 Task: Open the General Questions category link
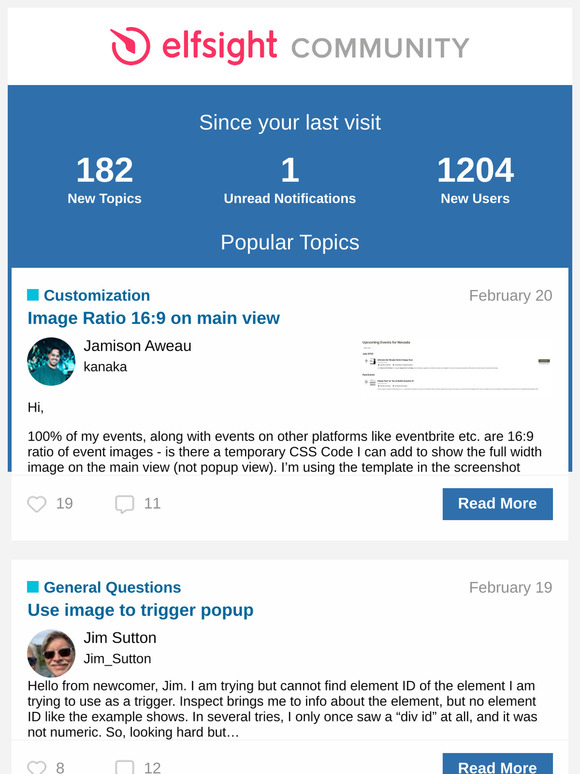click(x=112, y=587)
